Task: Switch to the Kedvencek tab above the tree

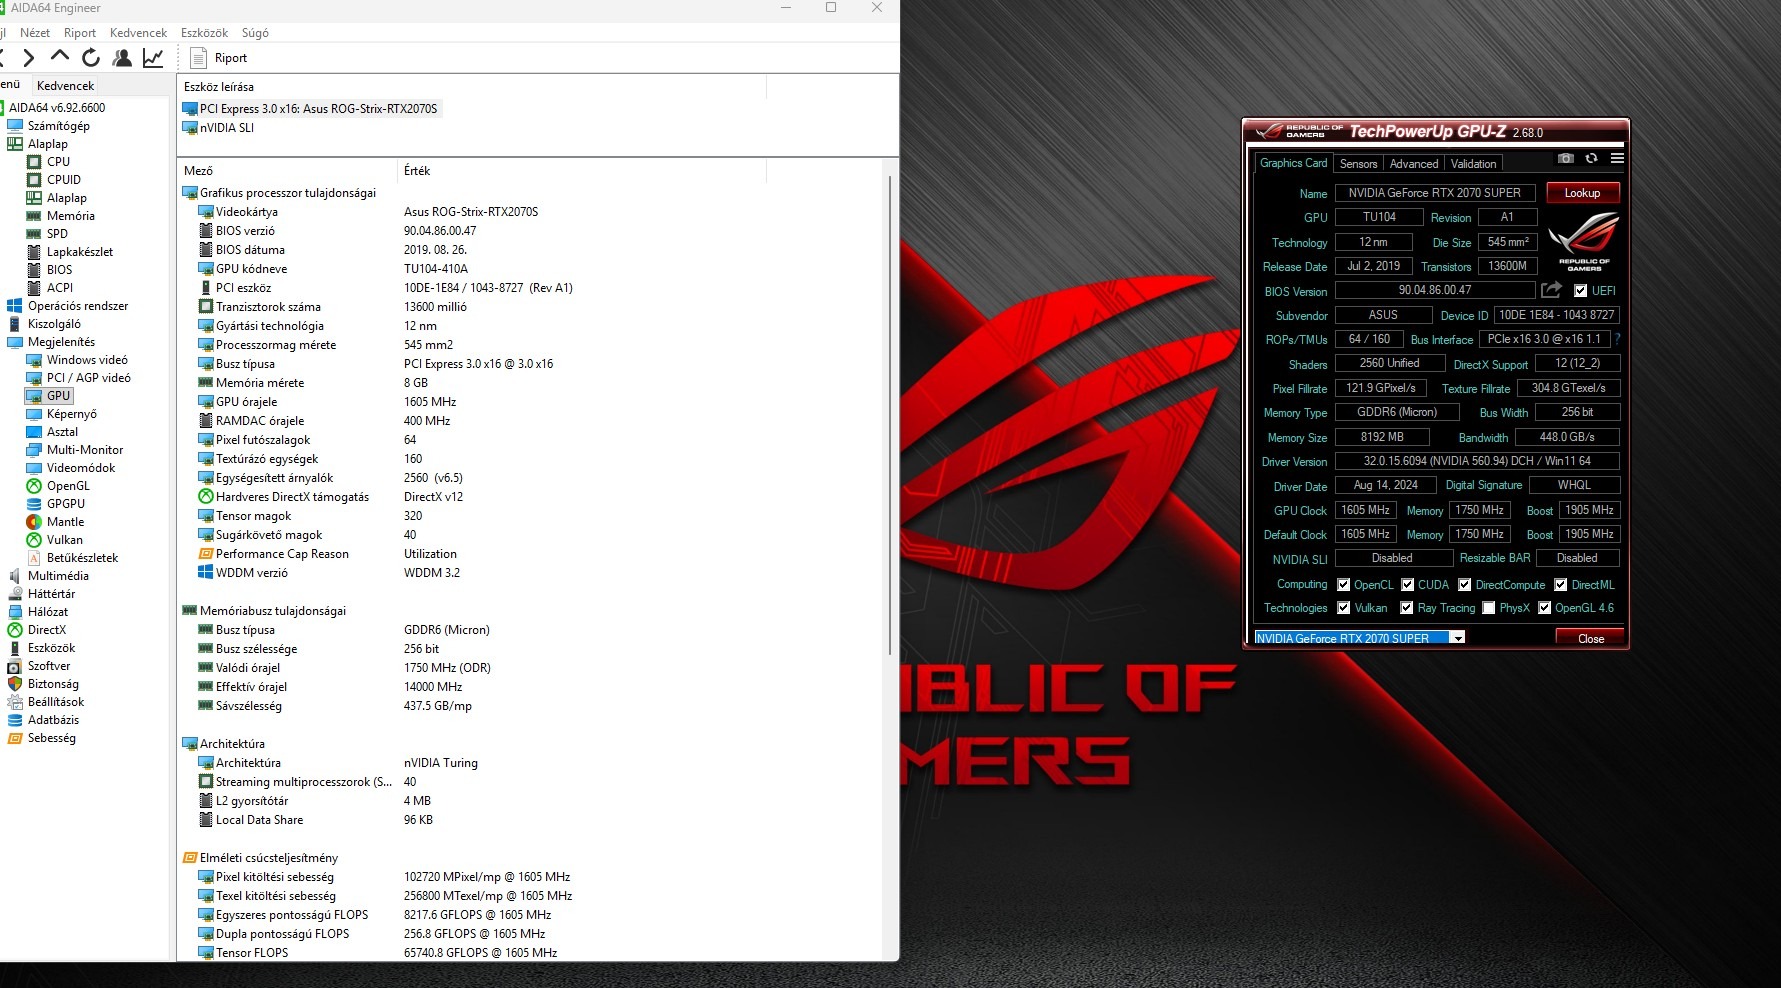Action: [x=65, y=86]
